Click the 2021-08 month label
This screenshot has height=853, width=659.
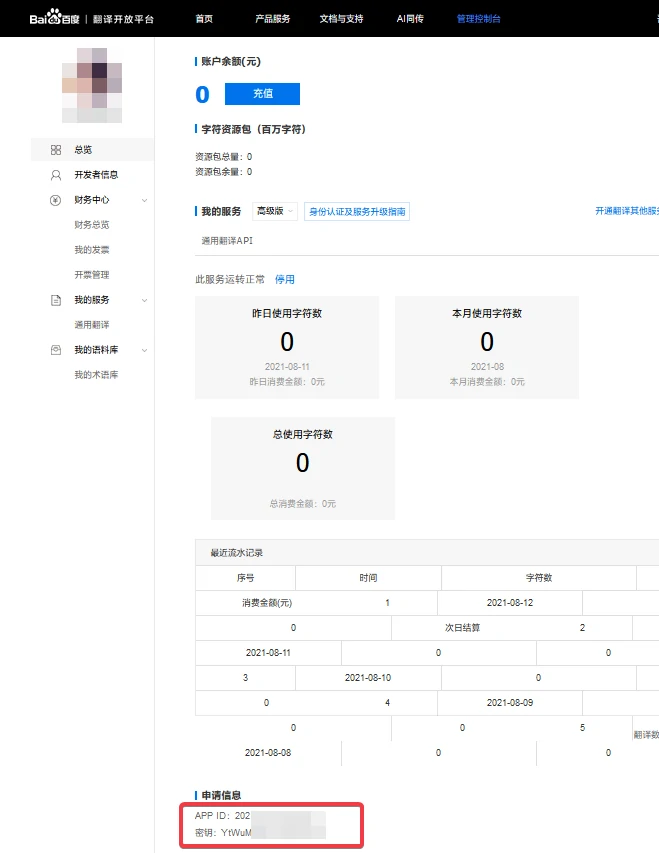(487, 367)
